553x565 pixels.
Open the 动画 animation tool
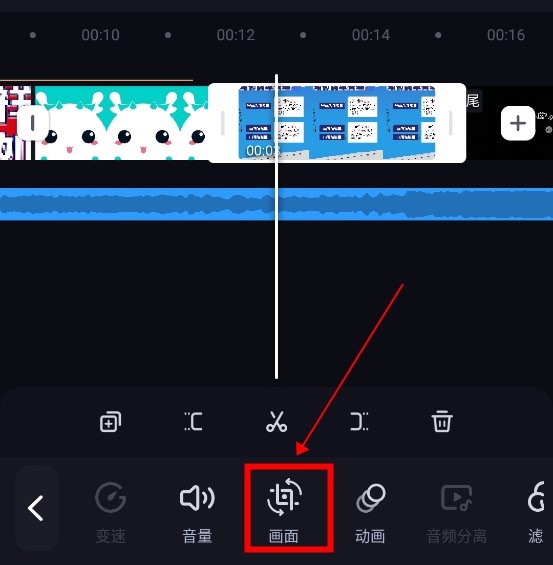tap(370, 512)
